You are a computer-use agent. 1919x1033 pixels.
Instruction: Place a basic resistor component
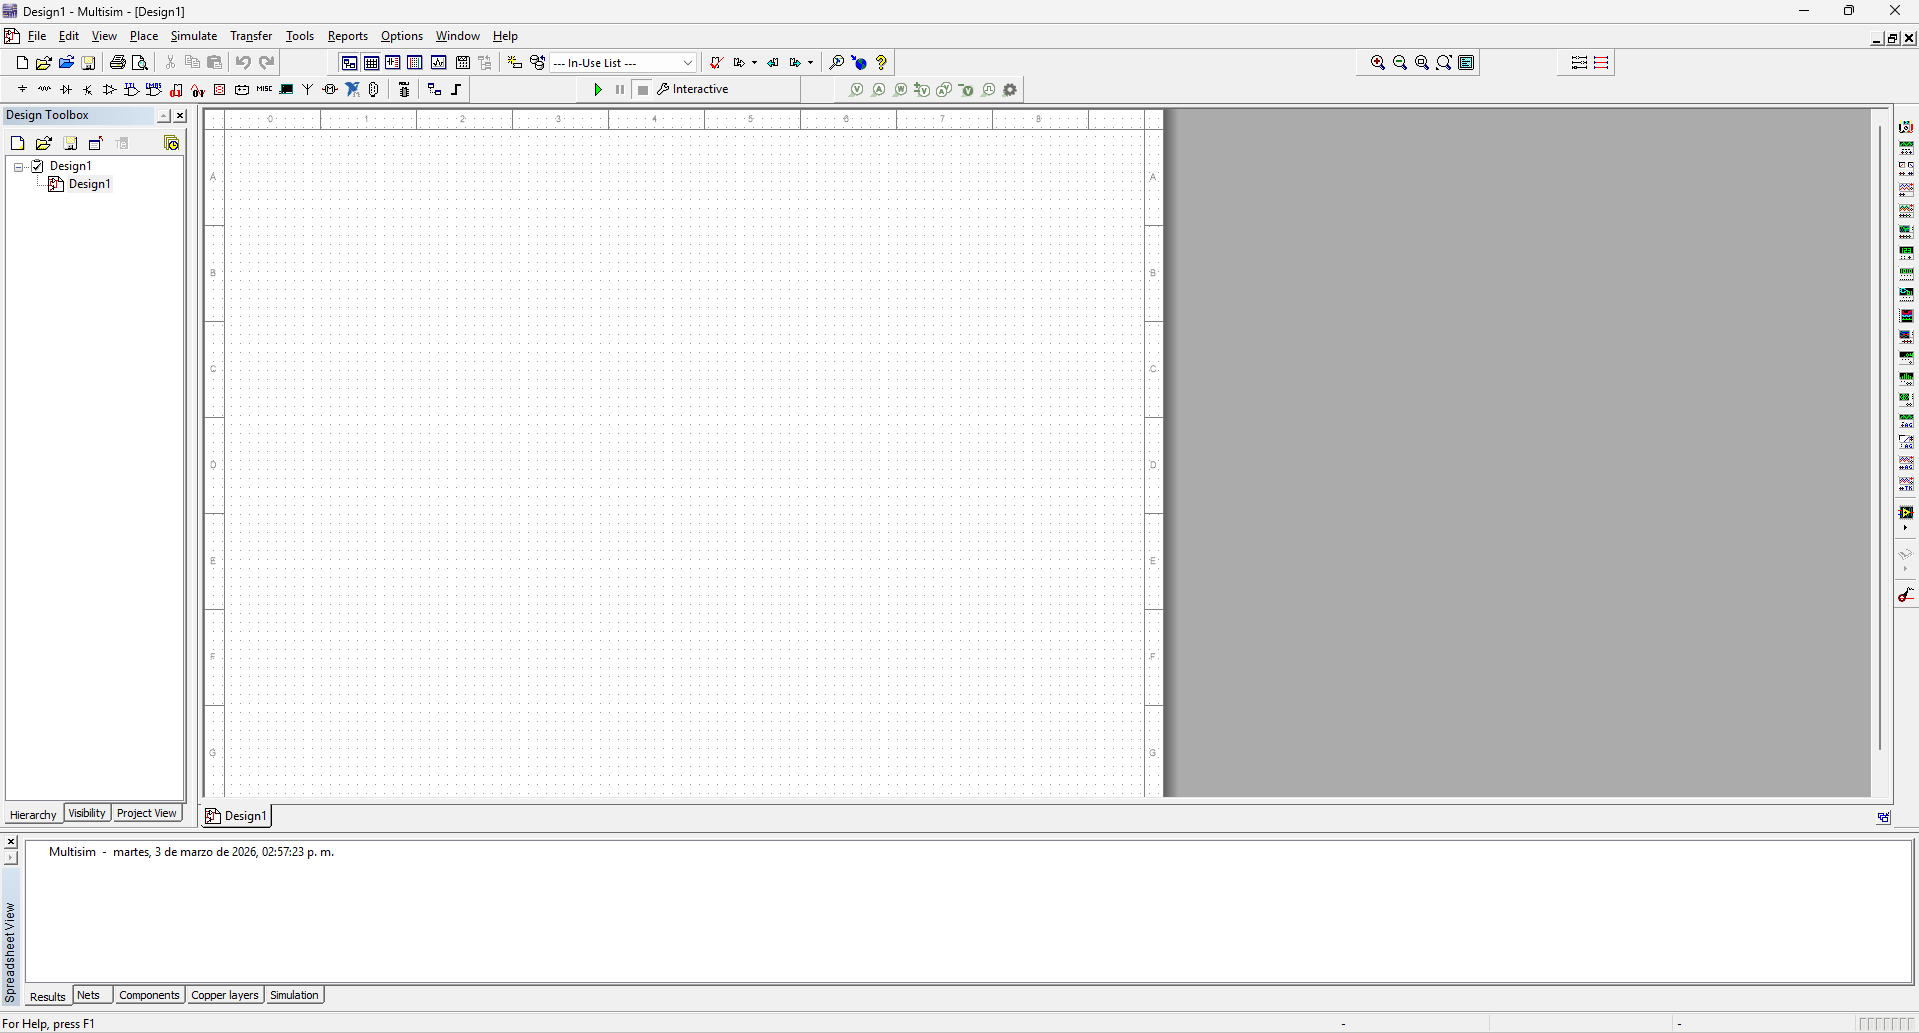coord(44,89)
